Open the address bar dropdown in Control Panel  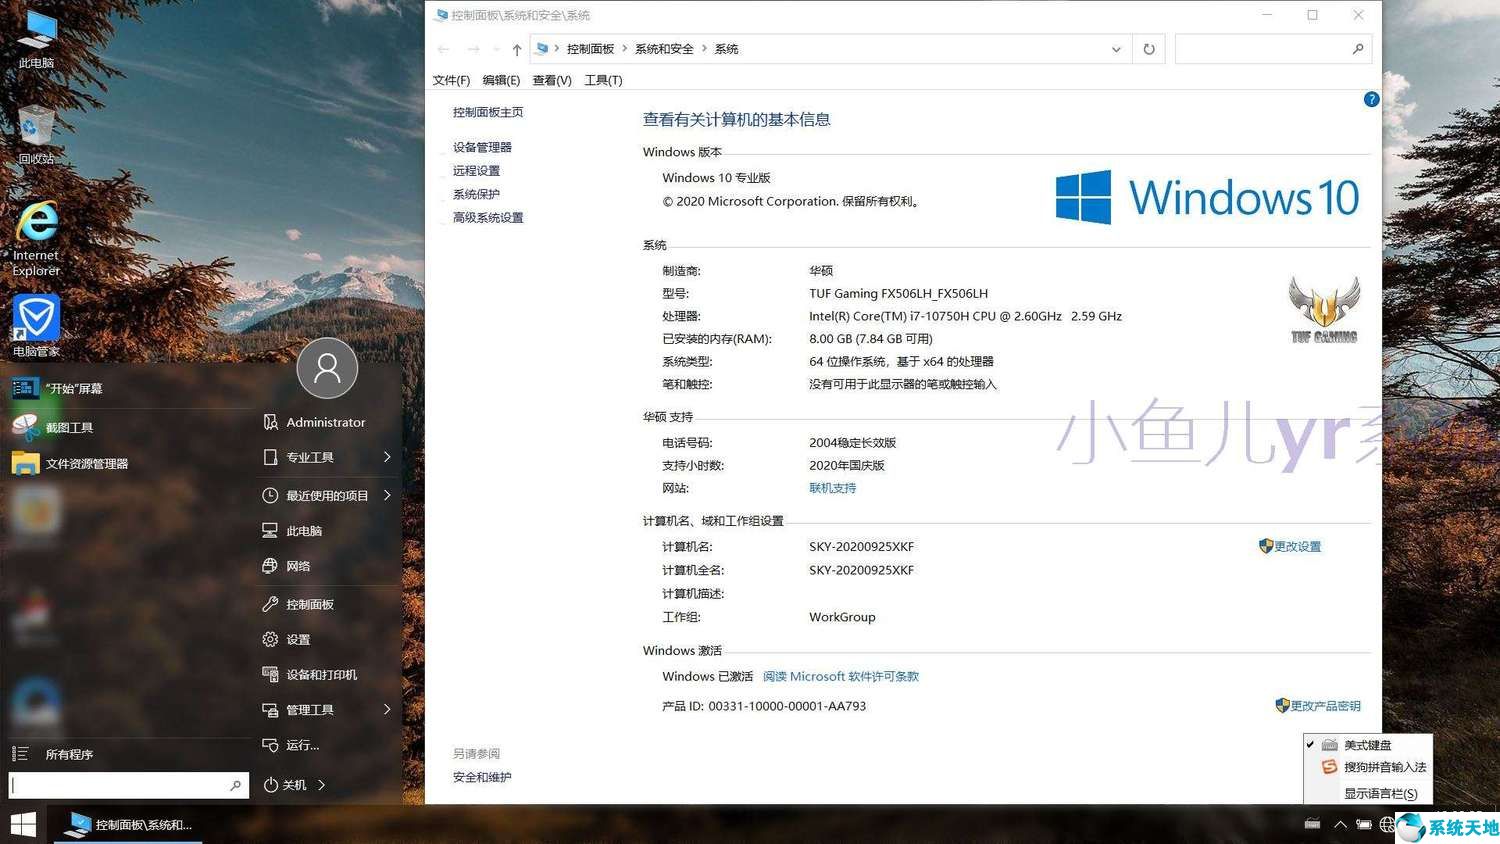[1117, 48]
